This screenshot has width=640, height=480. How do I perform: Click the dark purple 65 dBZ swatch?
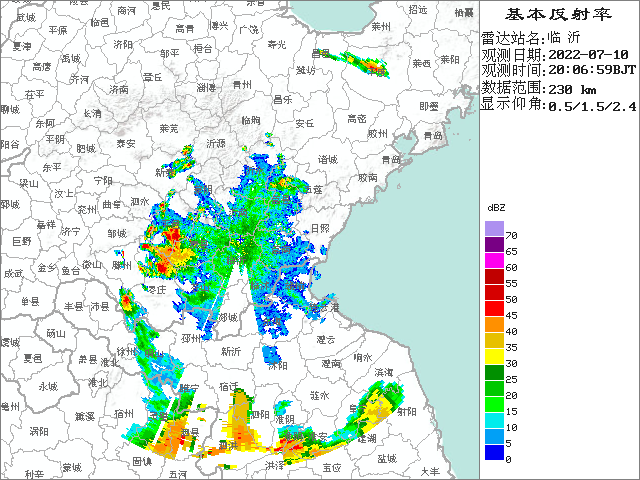coord(493,245)
